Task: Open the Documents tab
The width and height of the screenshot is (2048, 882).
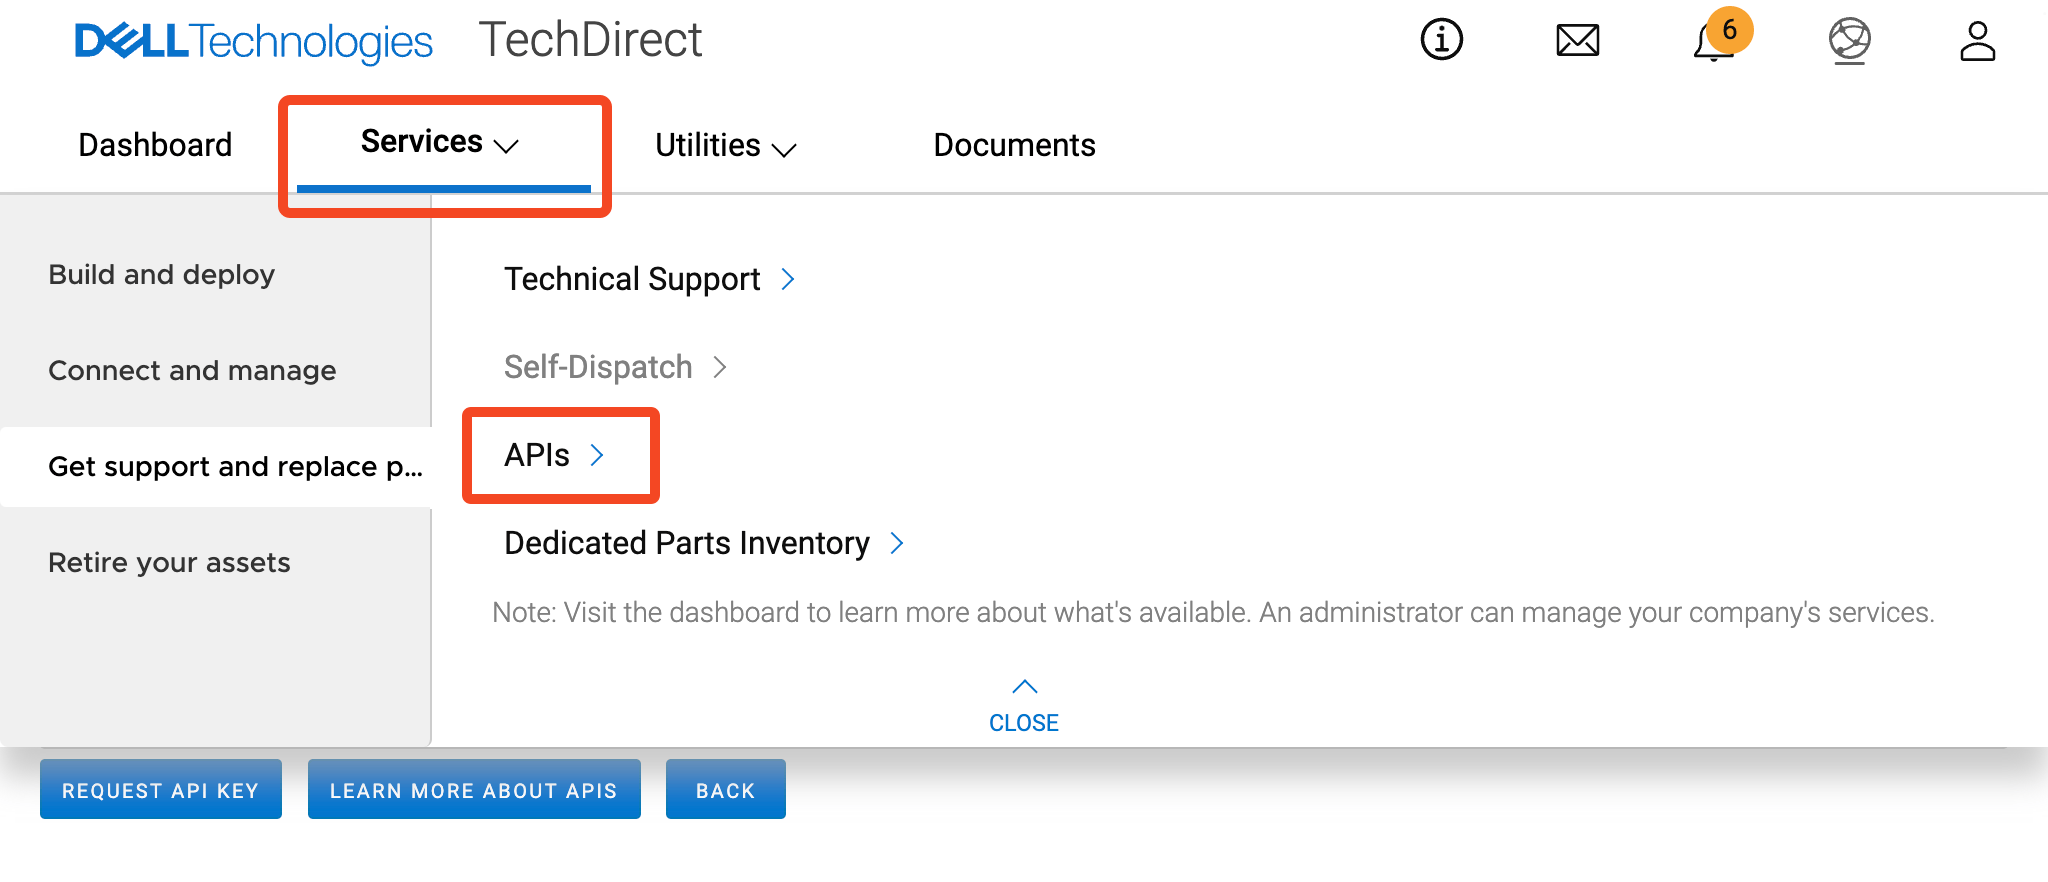Action: 1014,145
